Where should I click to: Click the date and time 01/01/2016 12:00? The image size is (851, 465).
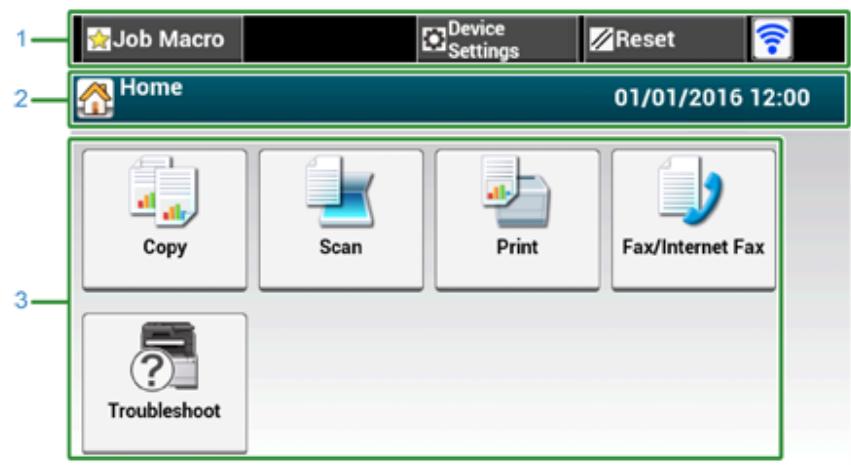click(712, 98)
